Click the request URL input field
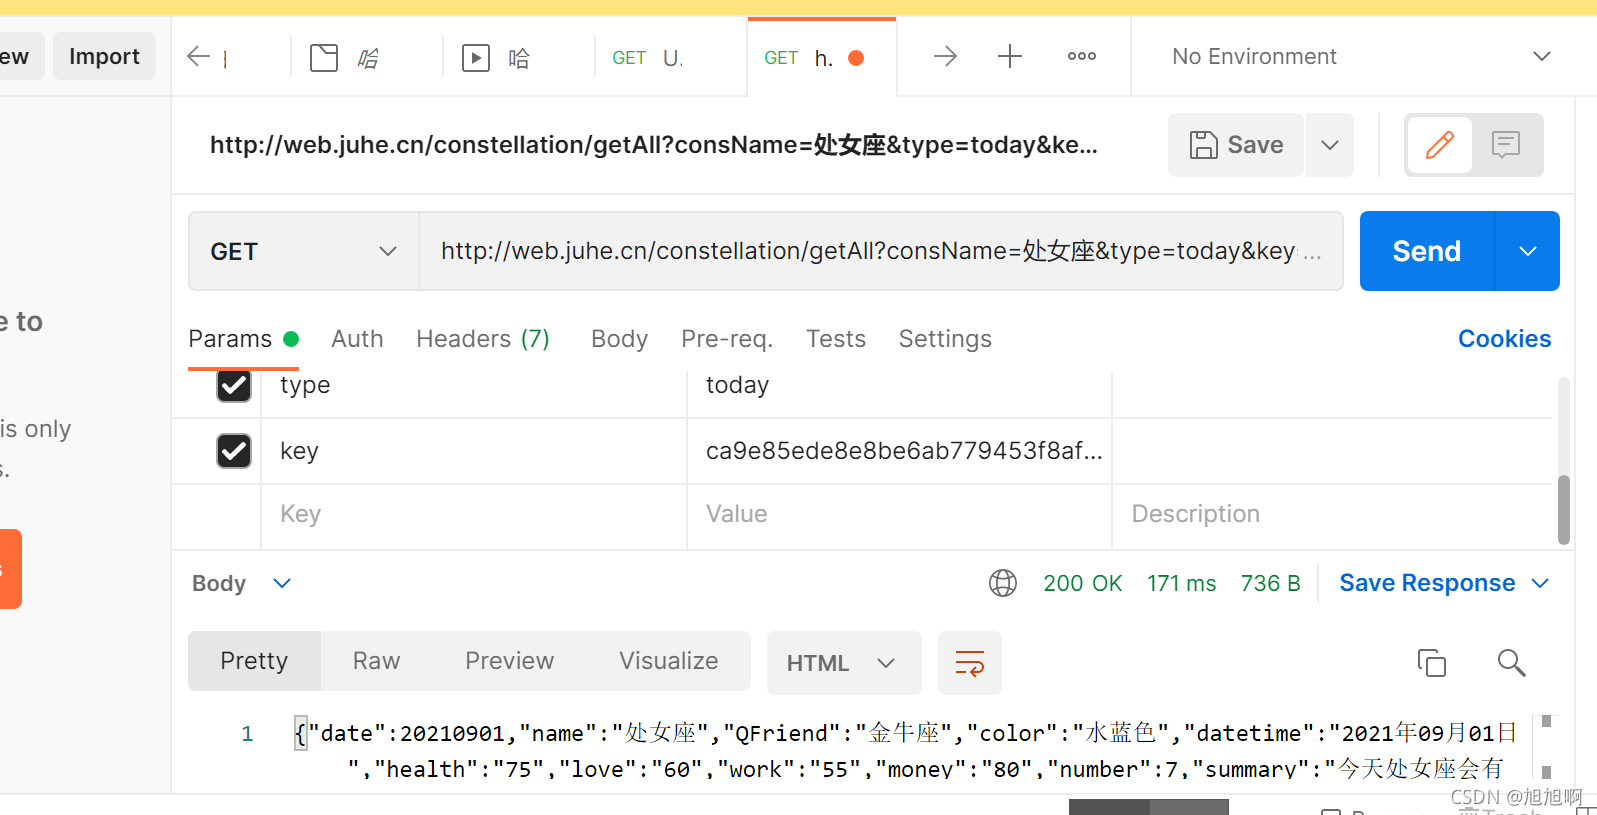This screenshot has height=815, width=1597. (x=880, y=251)
